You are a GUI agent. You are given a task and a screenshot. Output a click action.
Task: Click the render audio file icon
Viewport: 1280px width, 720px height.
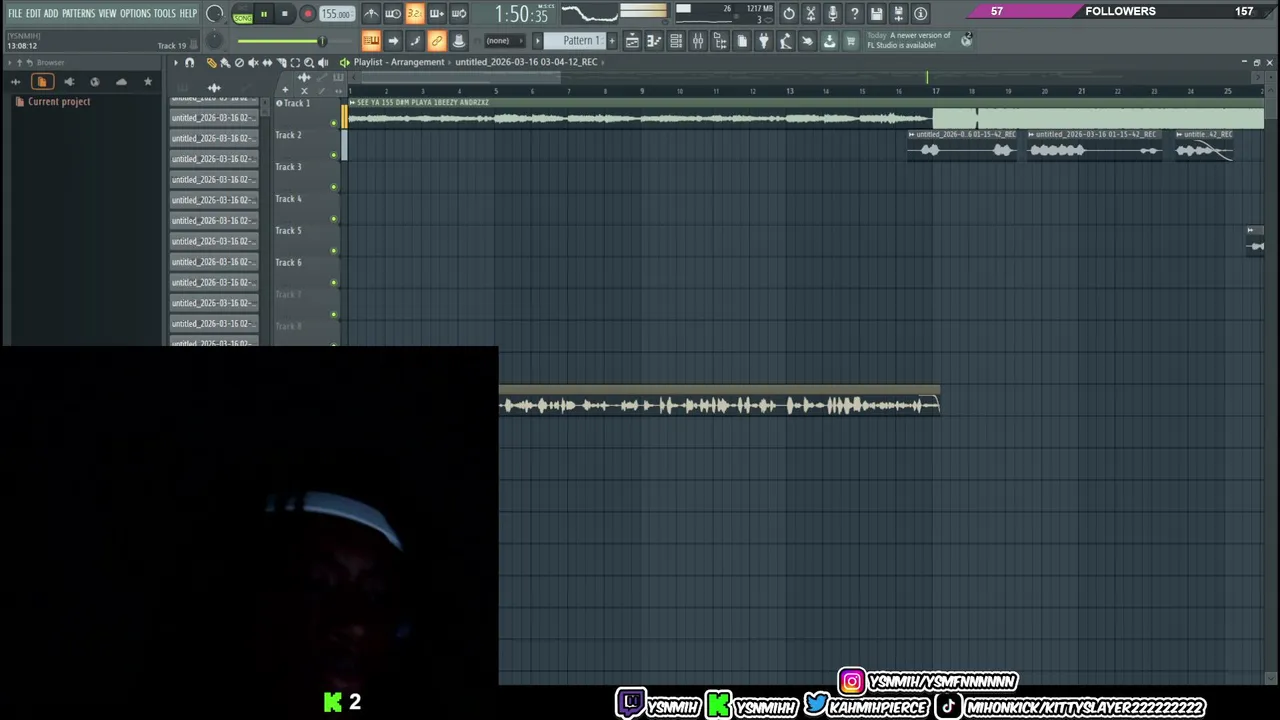[x=899, y=14]
